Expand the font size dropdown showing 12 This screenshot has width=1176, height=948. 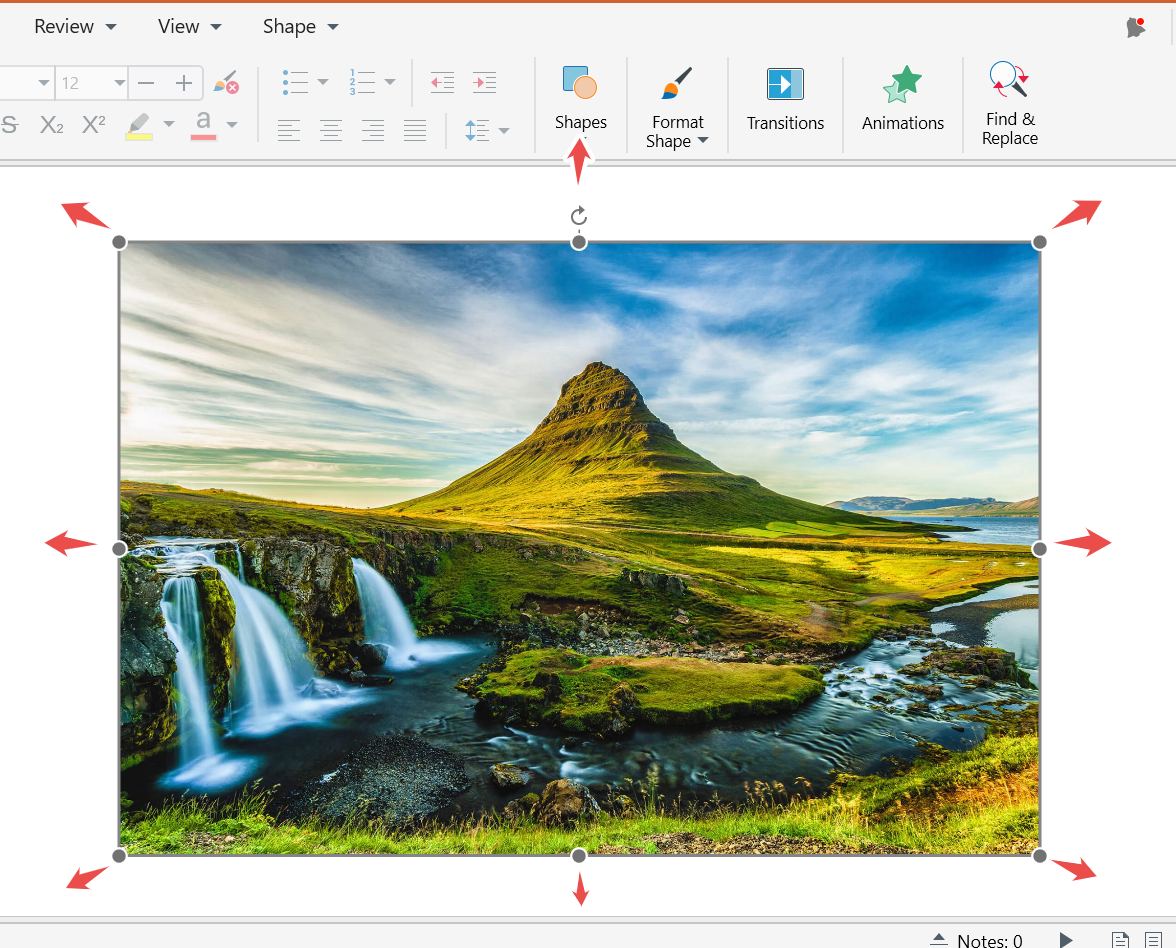[x=119, y=82]
